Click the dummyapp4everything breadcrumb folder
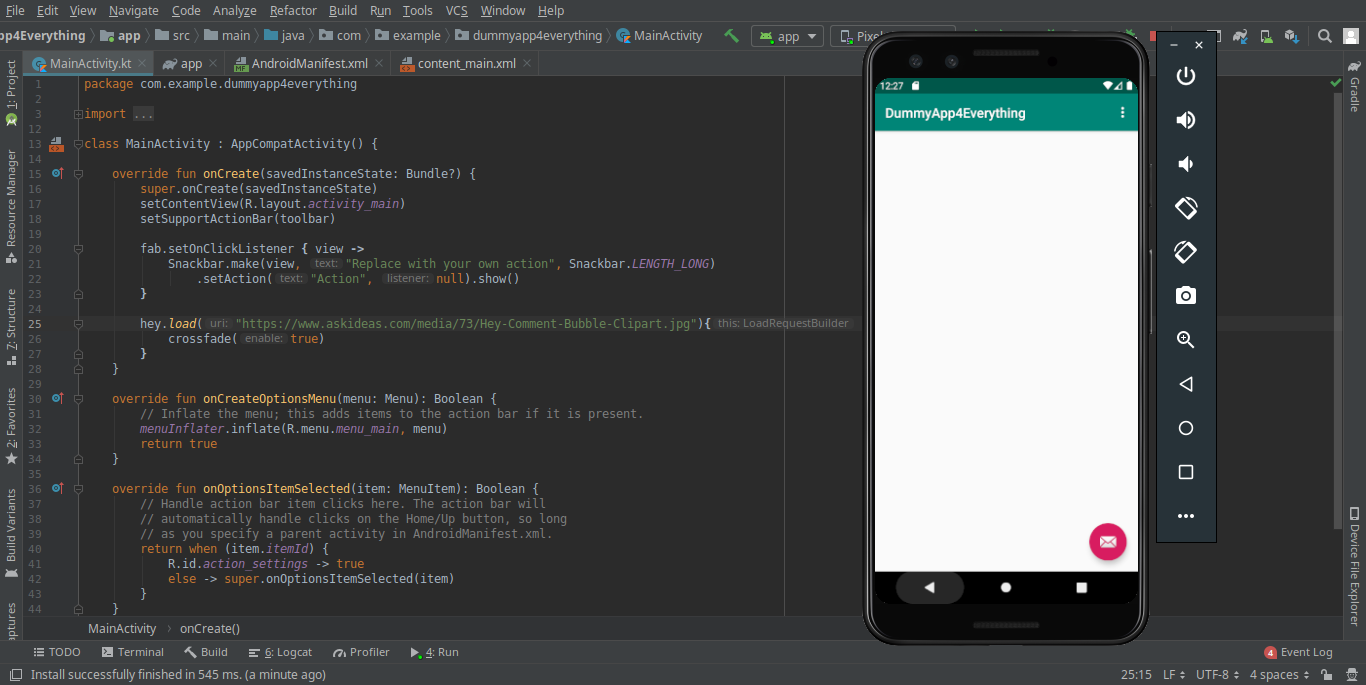This screenshot has height=685, width=1366. [x=528, y=36]
